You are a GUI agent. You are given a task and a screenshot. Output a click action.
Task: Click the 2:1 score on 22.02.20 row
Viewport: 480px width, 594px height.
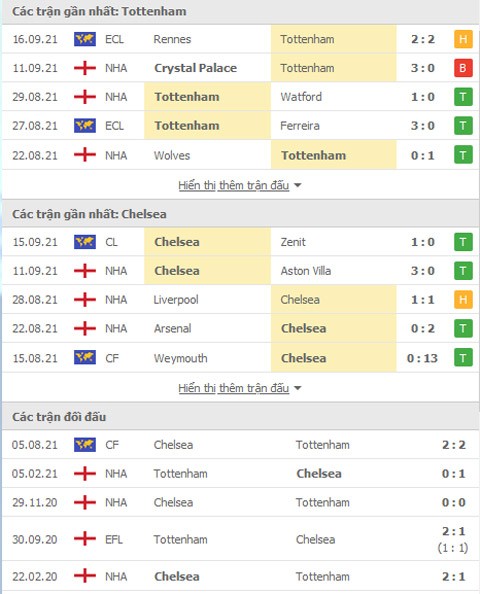coord(453,576)
